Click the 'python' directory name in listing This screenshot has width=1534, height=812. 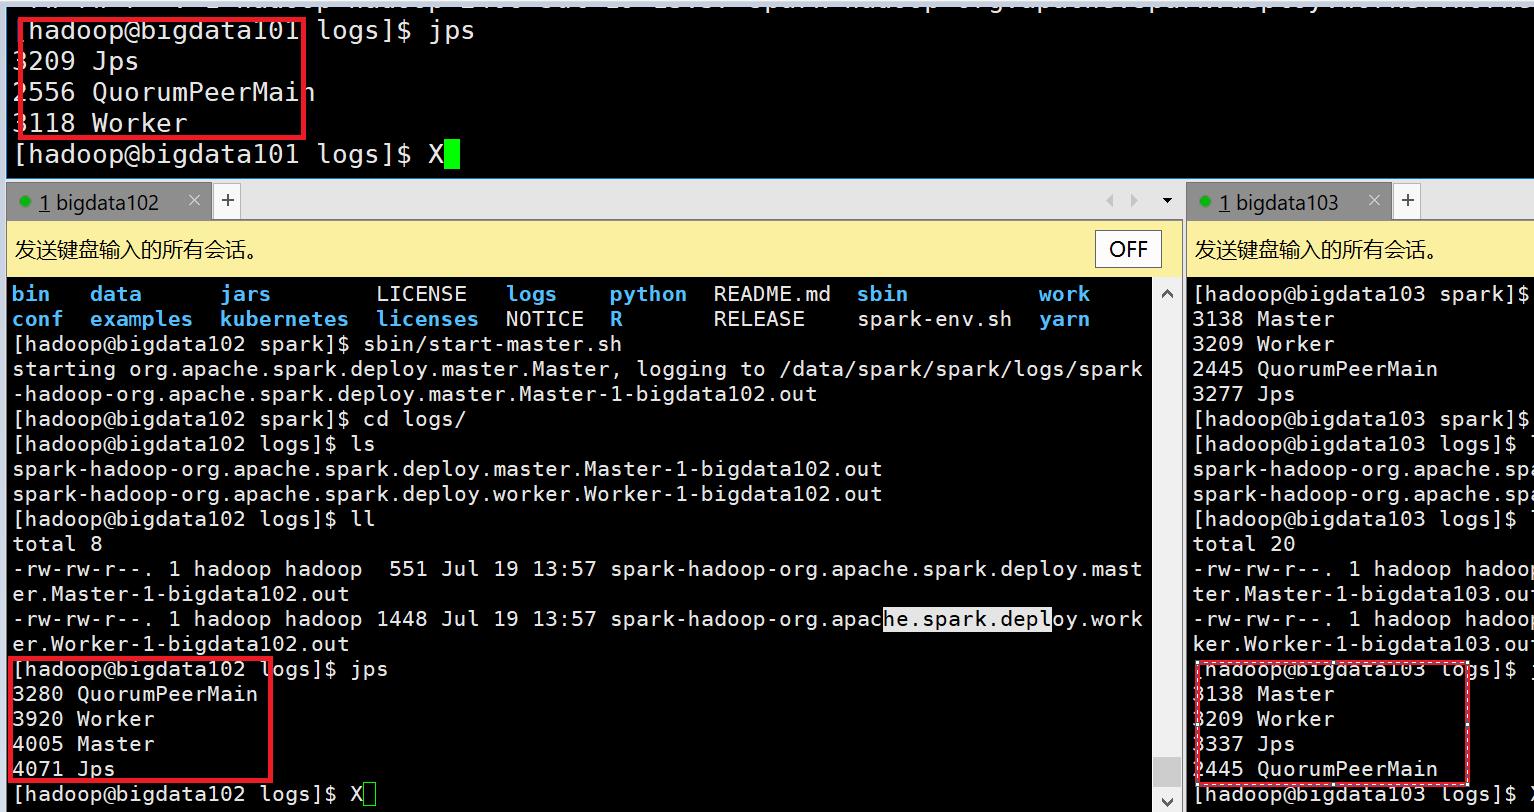tap(648, 294)
